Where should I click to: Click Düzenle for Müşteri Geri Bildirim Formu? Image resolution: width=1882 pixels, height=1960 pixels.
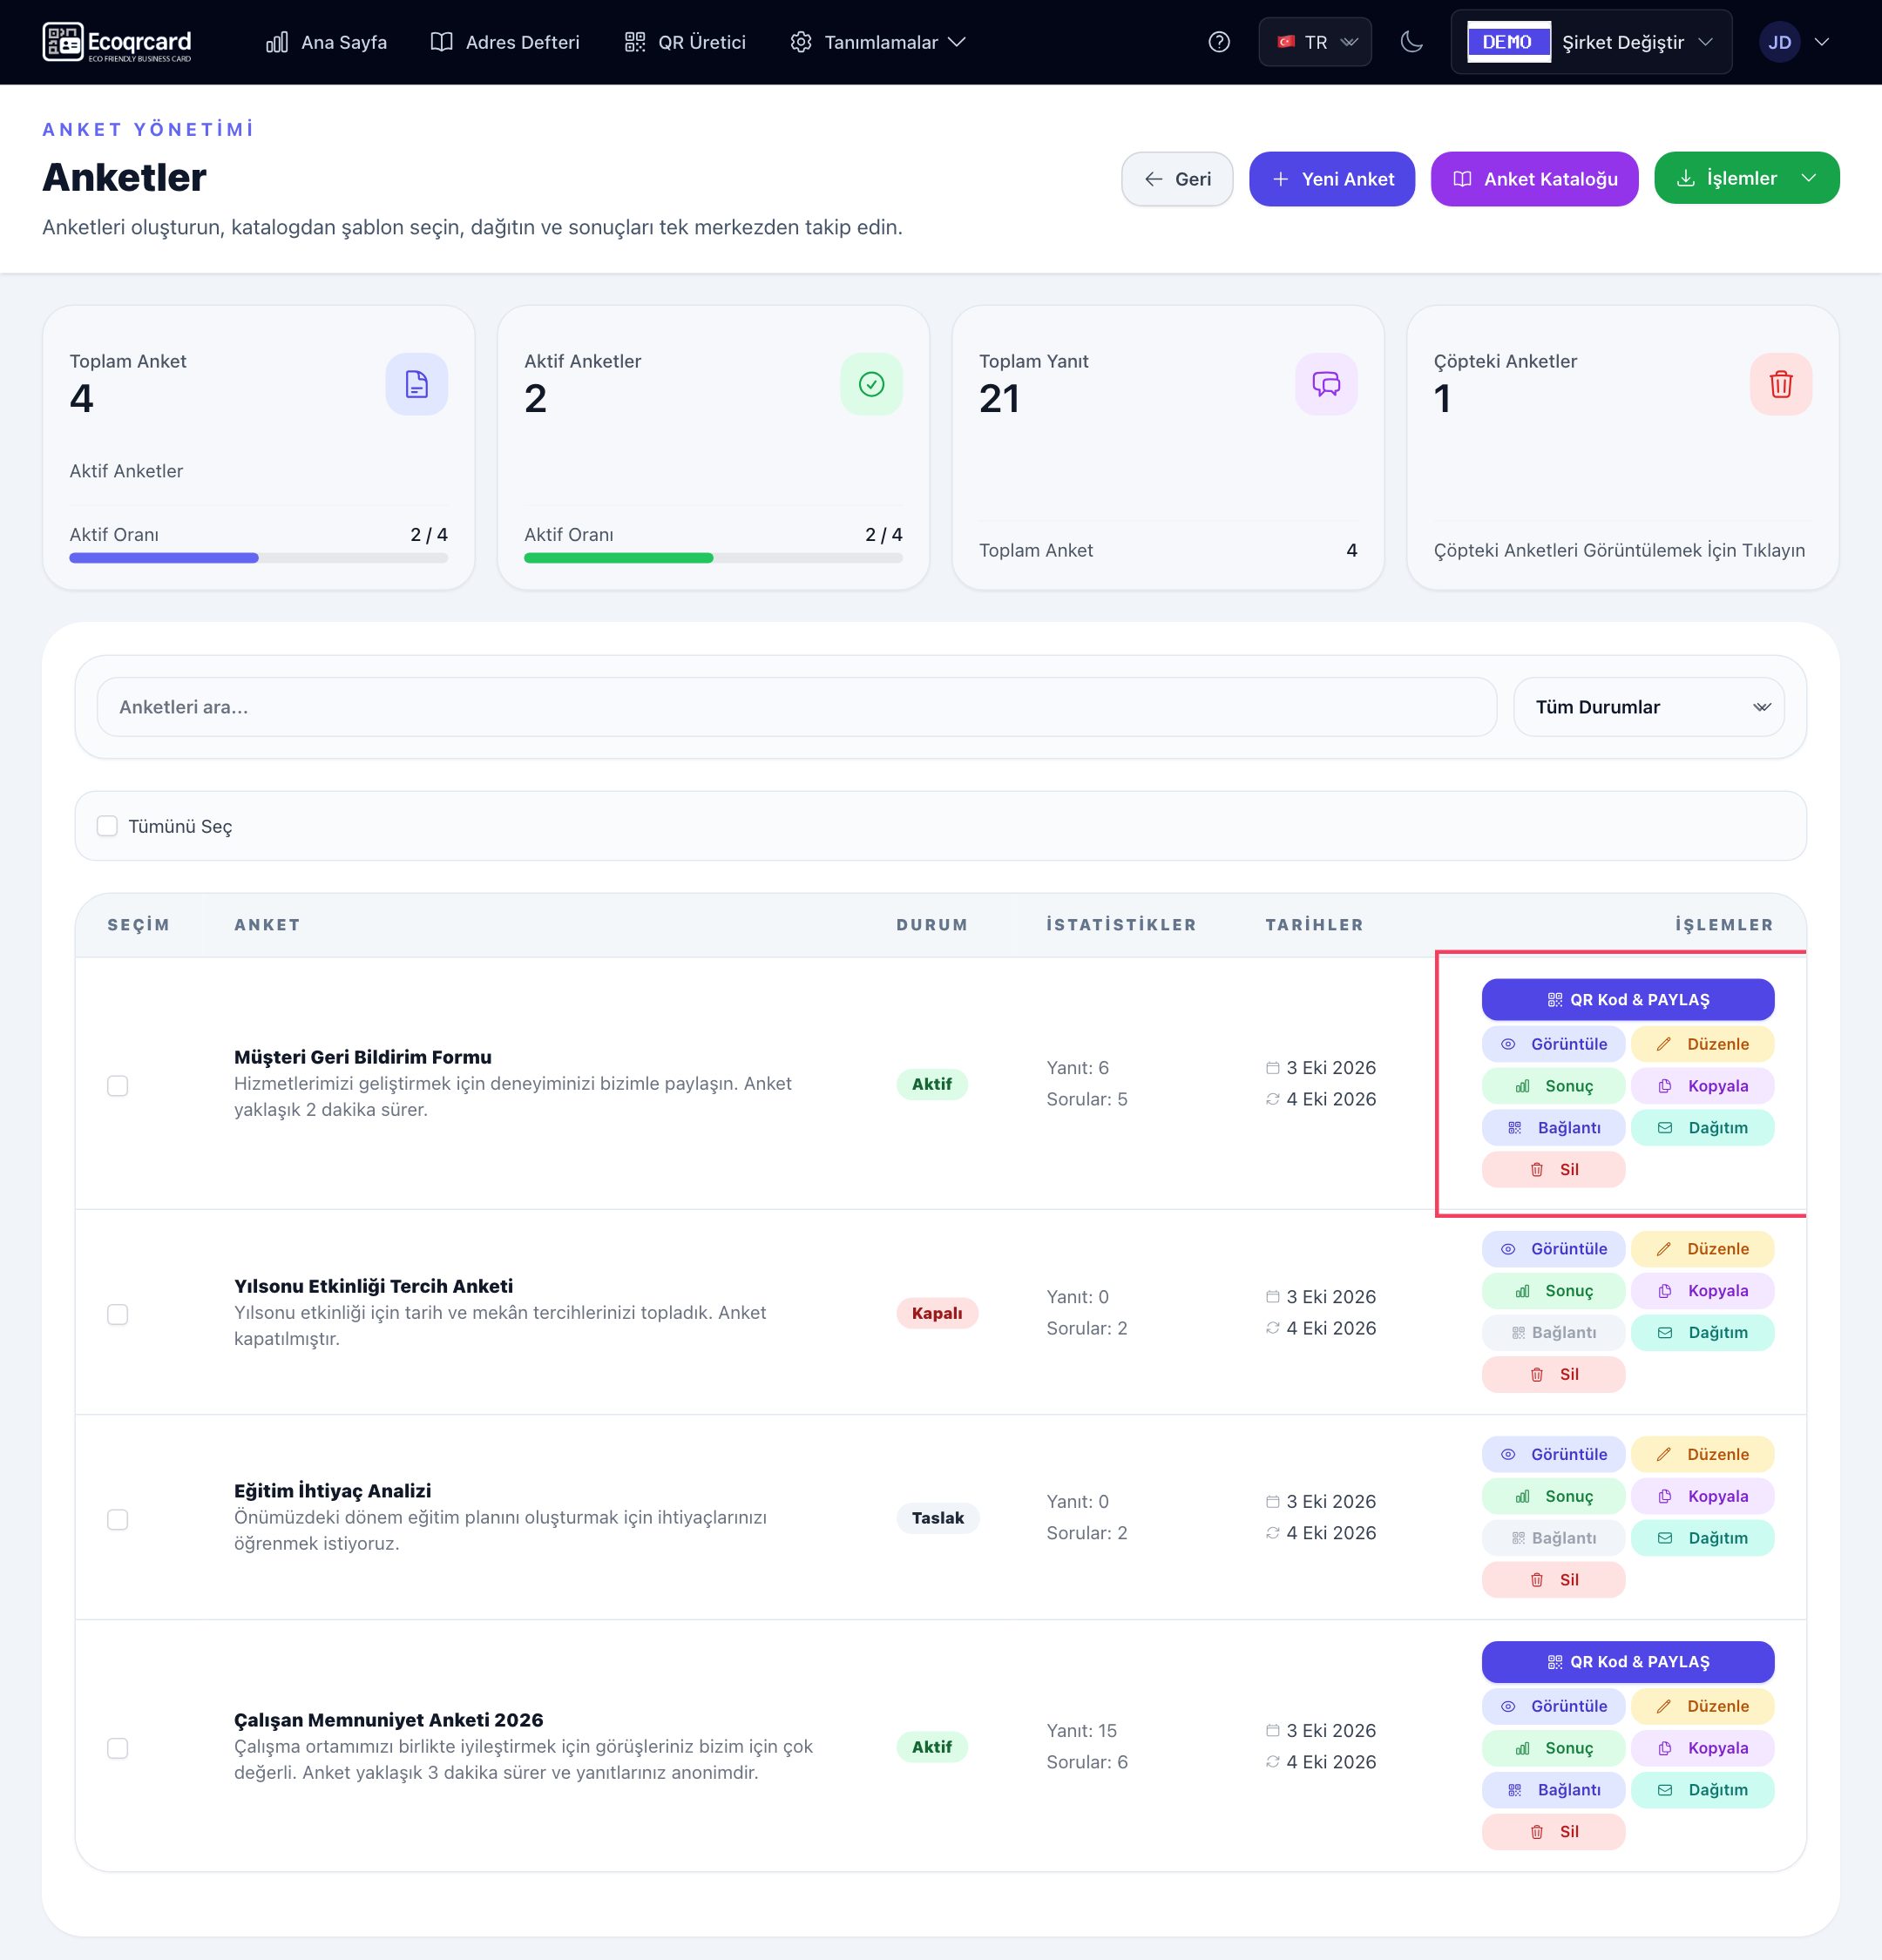(x=1702, y=1044)
